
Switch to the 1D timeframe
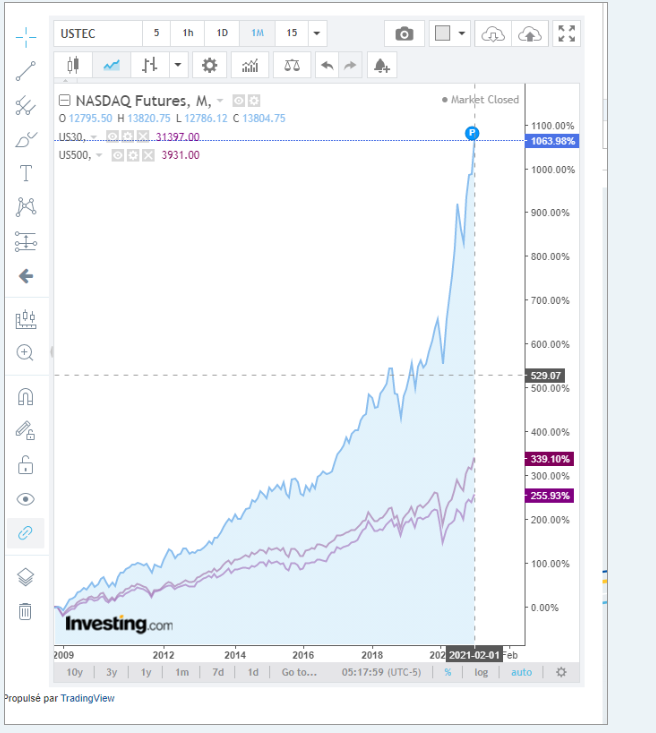(x=222, y=33)
